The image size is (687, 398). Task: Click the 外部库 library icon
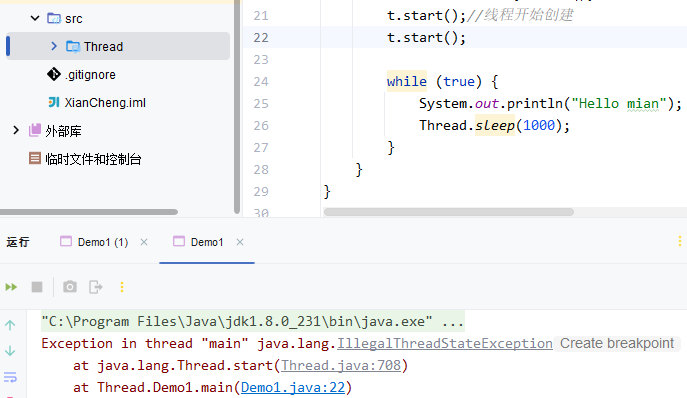coord(35,130)
